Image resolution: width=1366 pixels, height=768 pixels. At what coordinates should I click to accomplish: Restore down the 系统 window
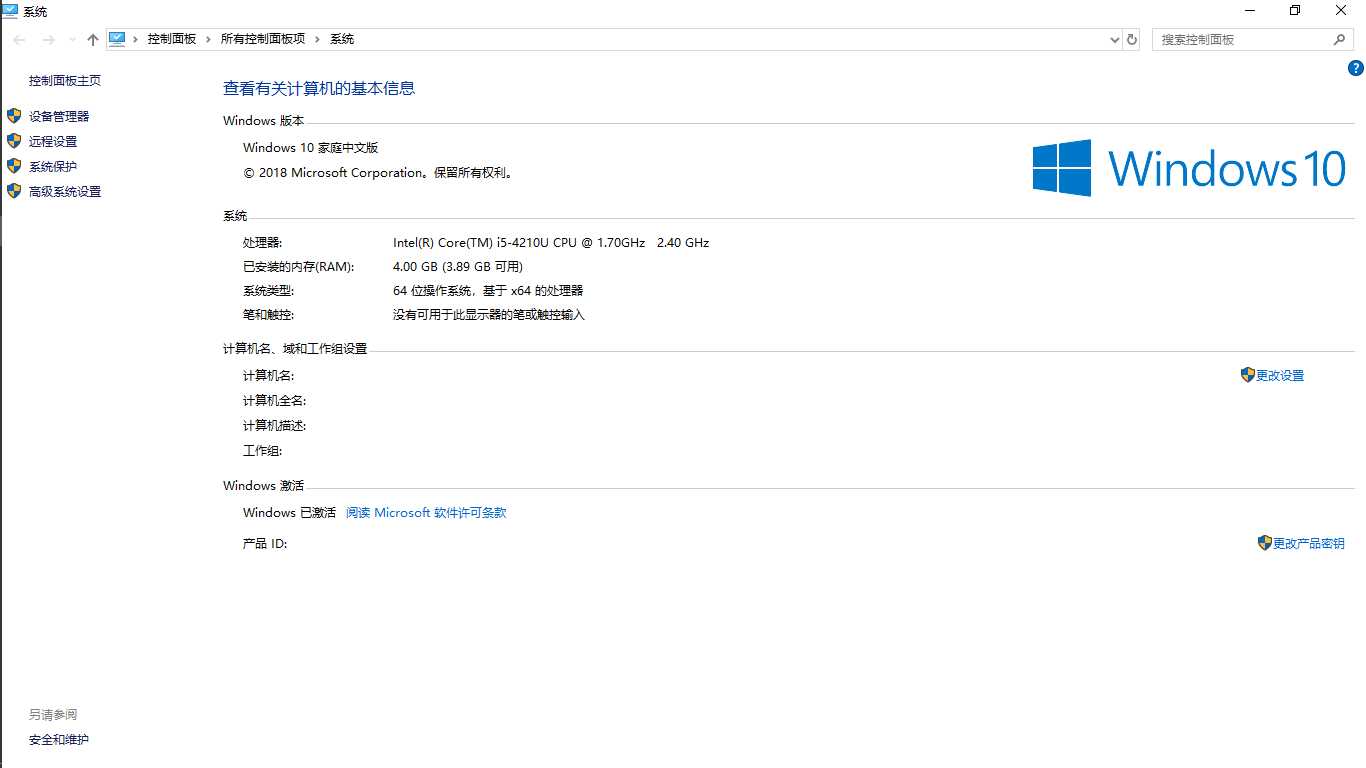pyautogui.click(x=1295, y=10)
